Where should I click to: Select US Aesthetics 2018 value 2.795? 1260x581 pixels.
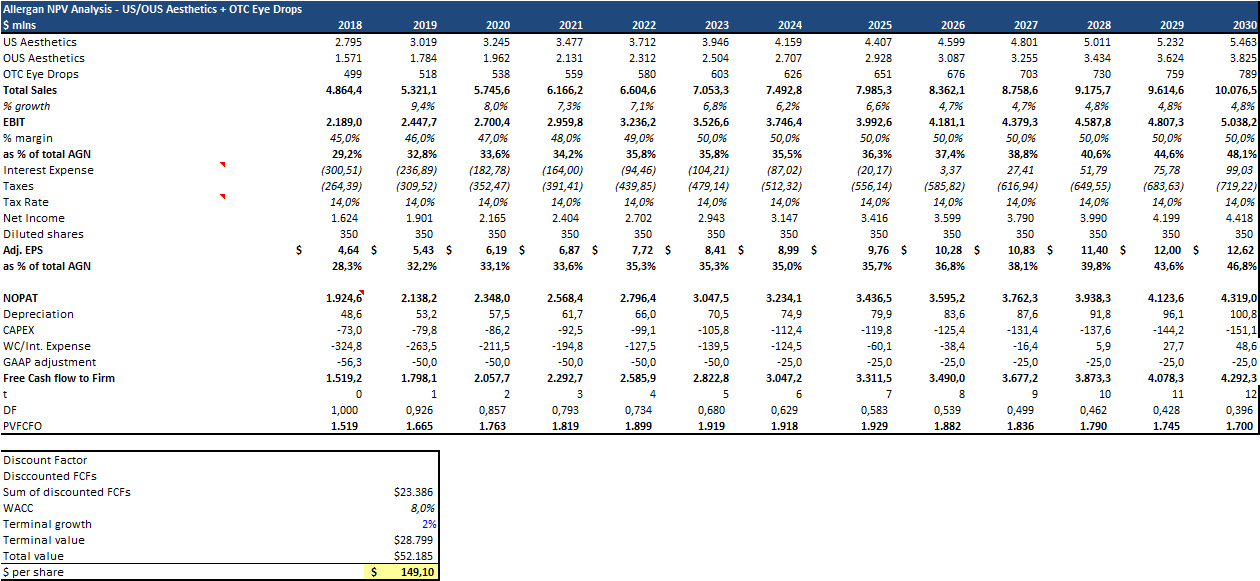tap(349, 42)
